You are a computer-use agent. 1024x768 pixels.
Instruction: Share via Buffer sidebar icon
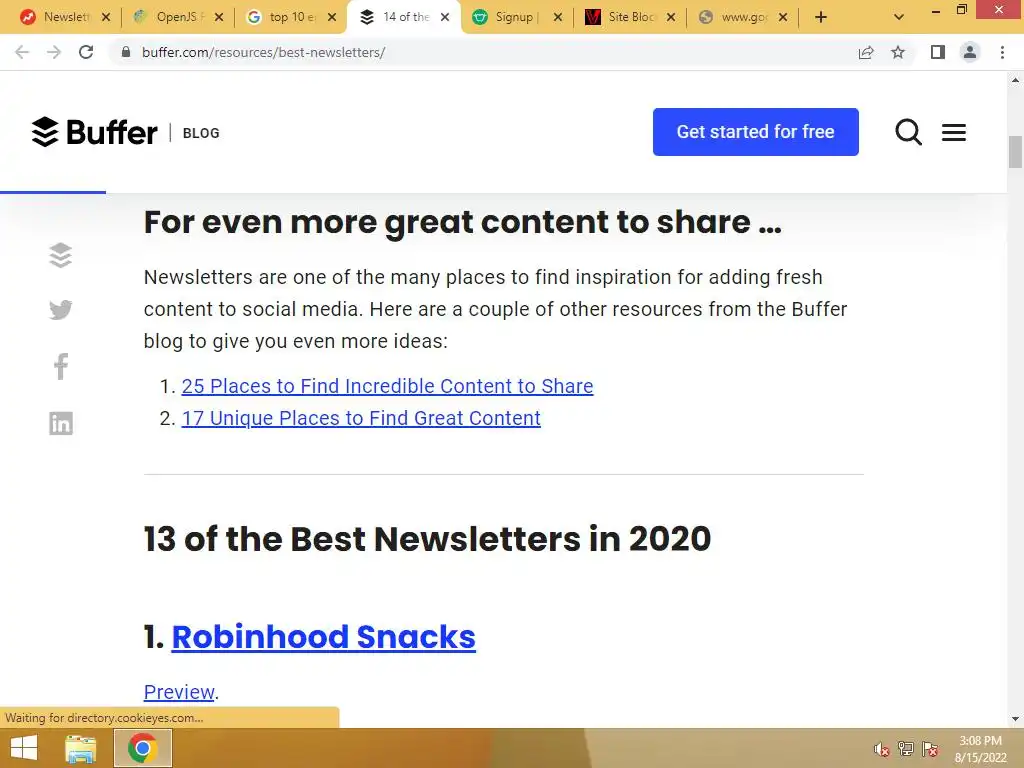pyautogui.click(x=61, y=255)
